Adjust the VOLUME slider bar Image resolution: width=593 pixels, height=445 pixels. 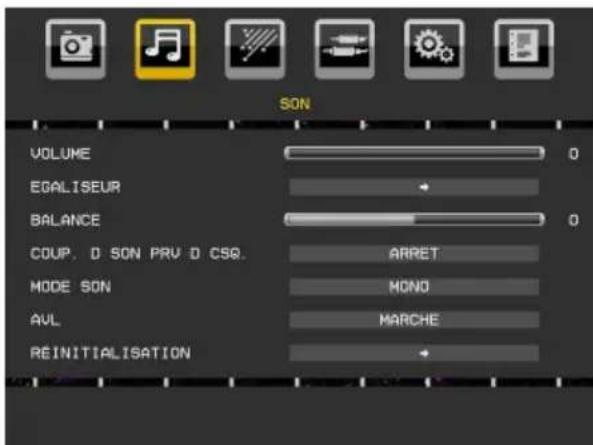pyautogui.click(x=414, y=153)
